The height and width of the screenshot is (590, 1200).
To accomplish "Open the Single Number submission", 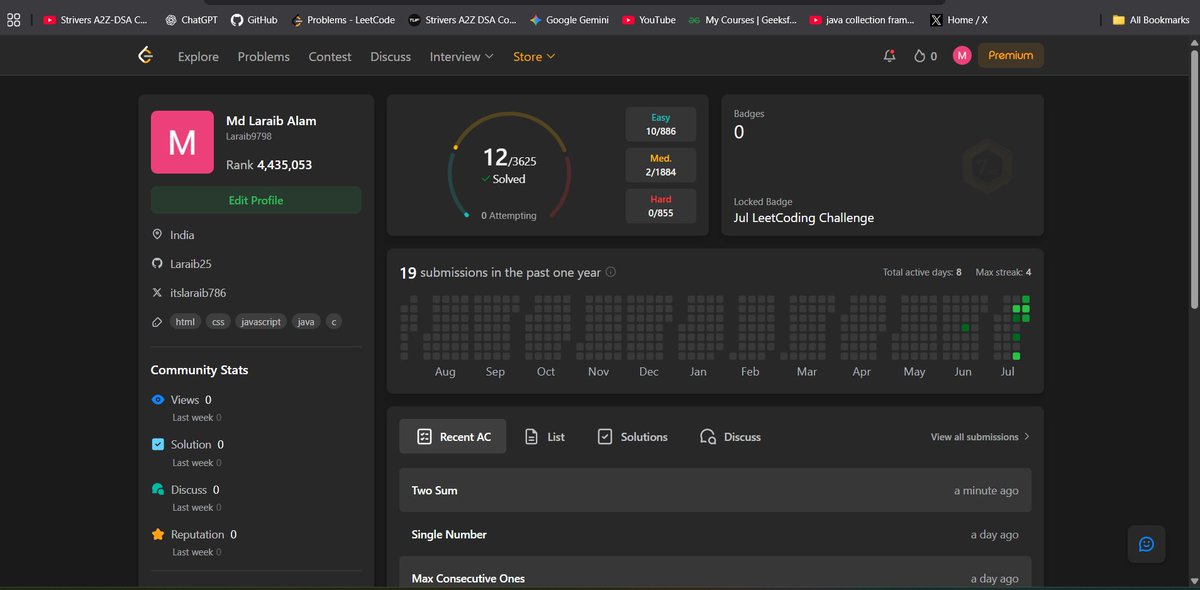I will pyautogui.click(x=715, y=534).
